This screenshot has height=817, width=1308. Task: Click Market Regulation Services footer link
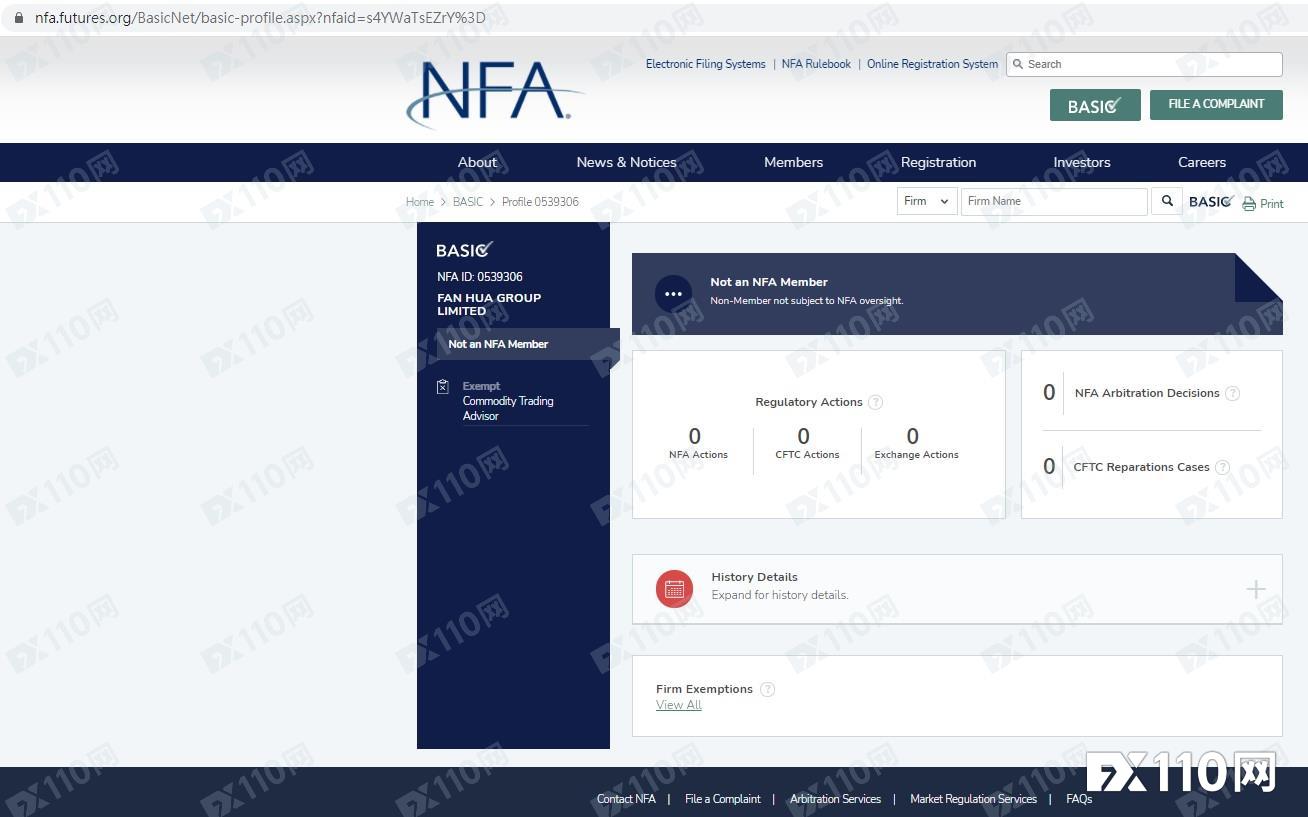[x=973, y=799]
